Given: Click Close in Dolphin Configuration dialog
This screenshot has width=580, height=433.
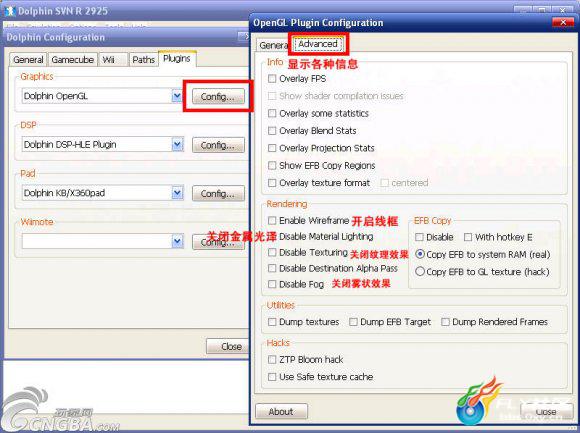Looking at the screenshot, I should click(x=228, y=346).
